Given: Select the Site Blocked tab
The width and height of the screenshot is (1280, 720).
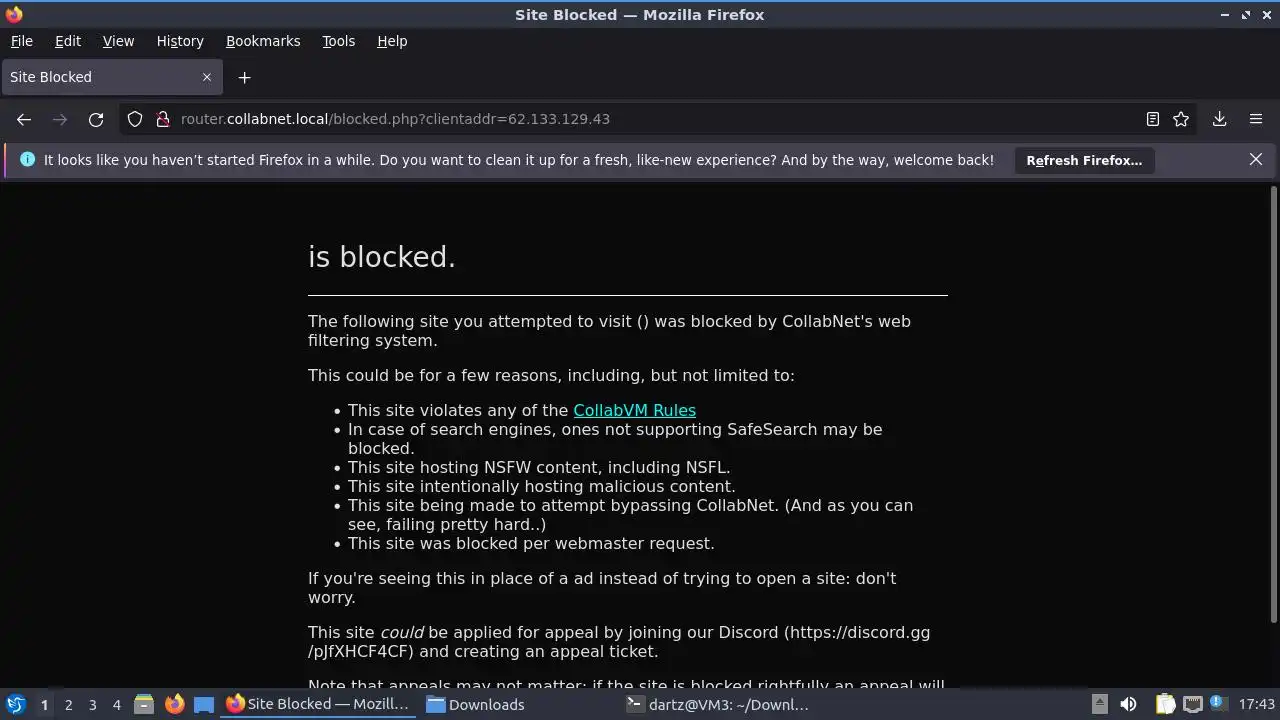Looking at the screenshot, I should pos(110,77).
